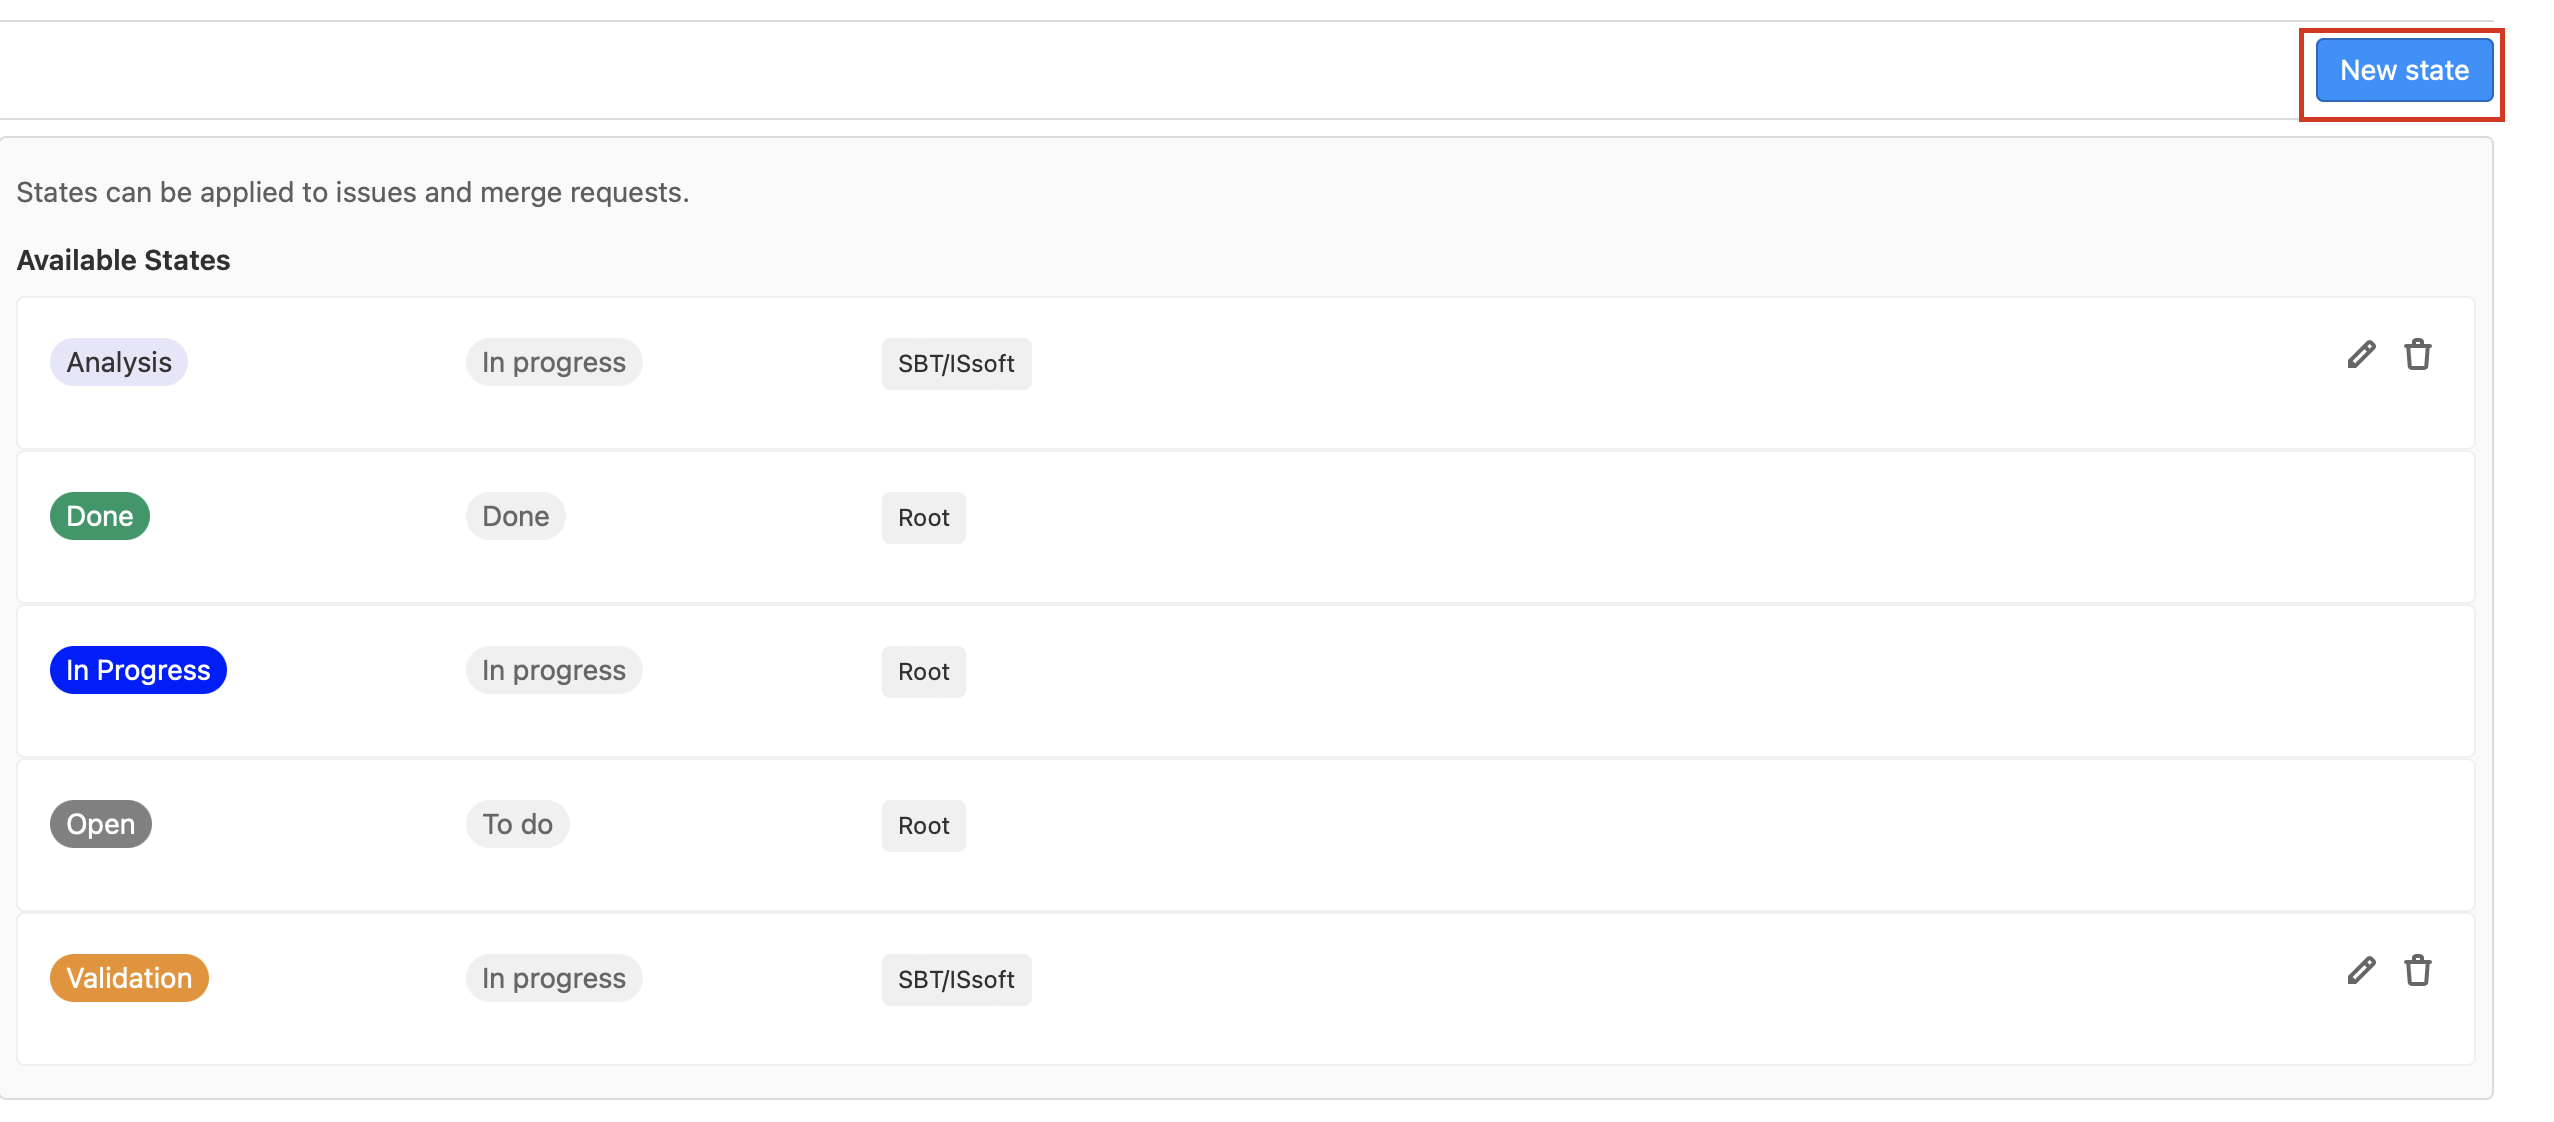This screenshot has height=1122, width=2554.
Task: Click the gray Open state label
Action: [101, 824]
